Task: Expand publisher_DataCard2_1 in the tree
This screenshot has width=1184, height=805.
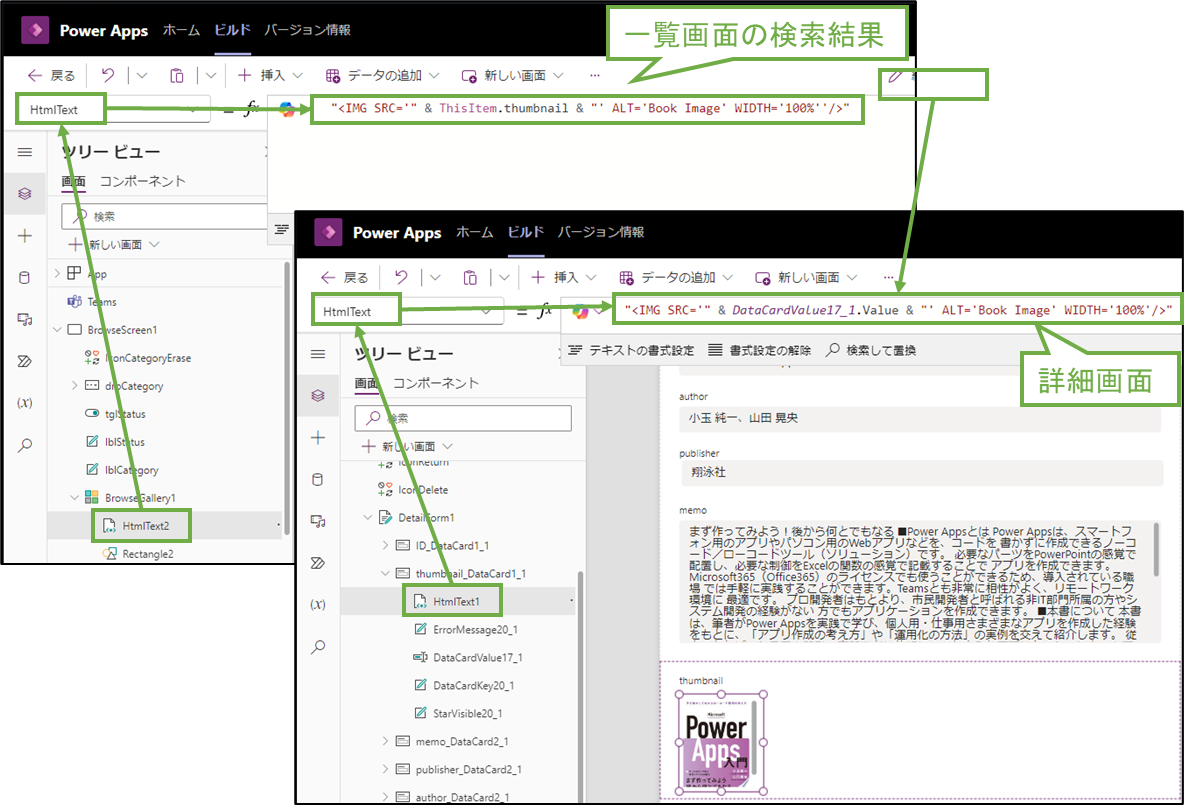Action: (x=385, y=770)
